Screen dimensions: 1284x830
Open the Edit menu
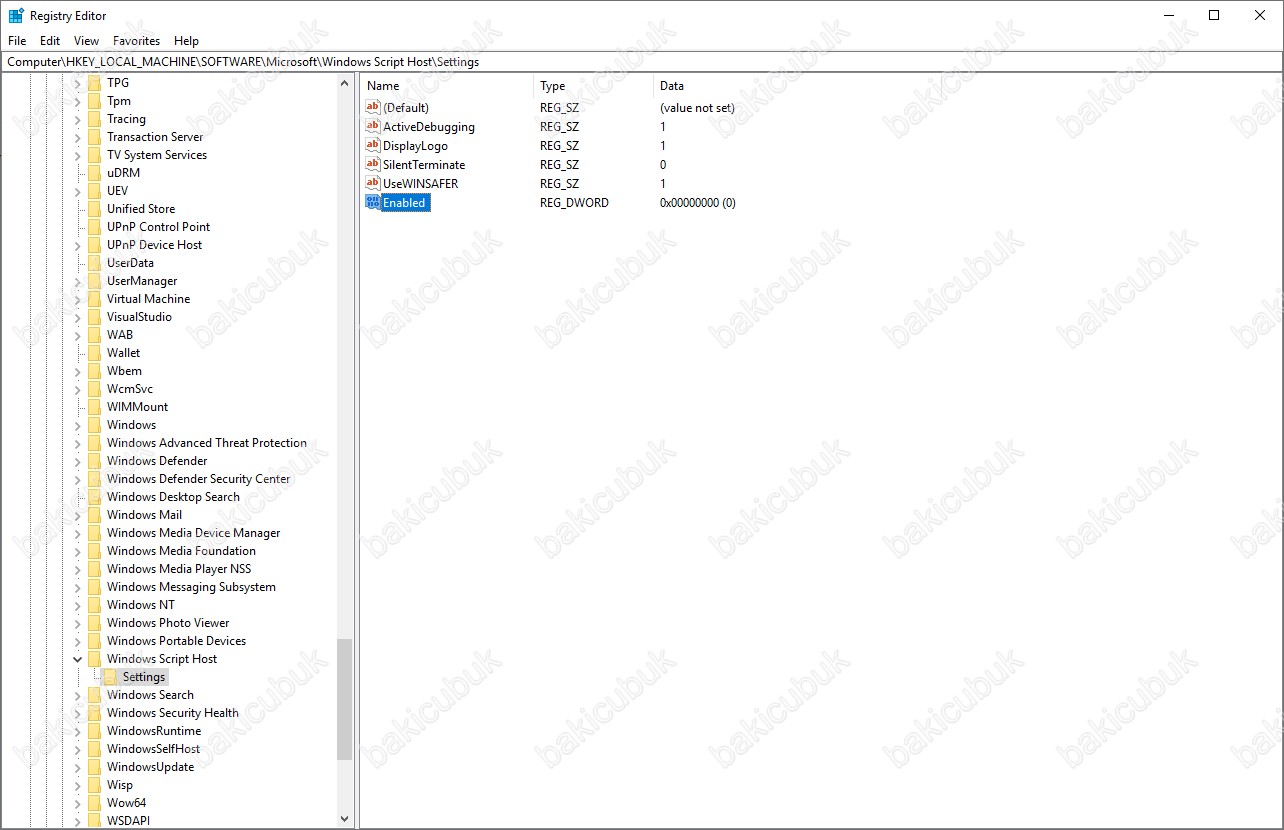(50, 41)
